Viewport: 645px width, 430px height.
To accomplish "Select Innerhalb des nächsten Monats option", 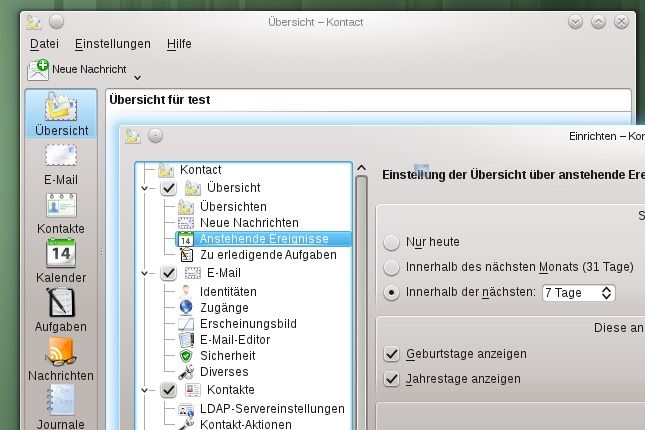I will [391, 267].
